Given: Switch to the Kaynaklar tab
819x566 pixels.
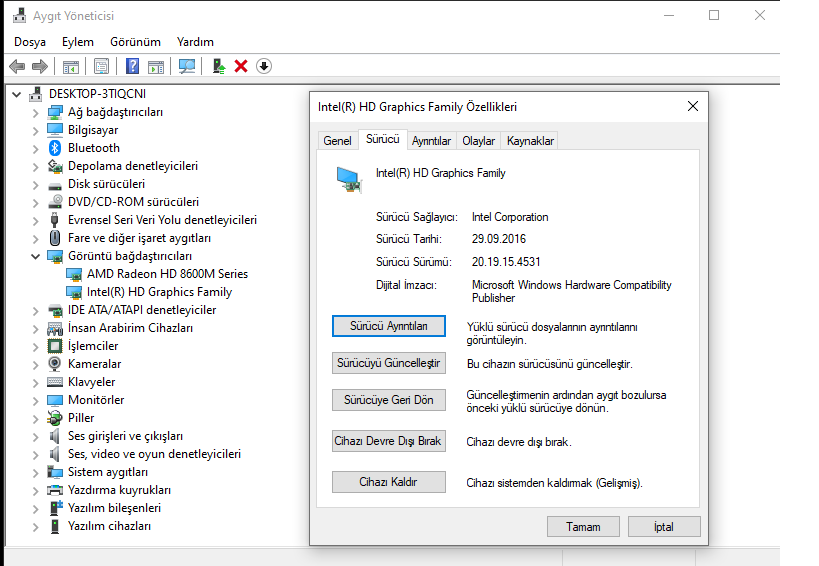Looking at the screenshot, I should coord(530,141).
